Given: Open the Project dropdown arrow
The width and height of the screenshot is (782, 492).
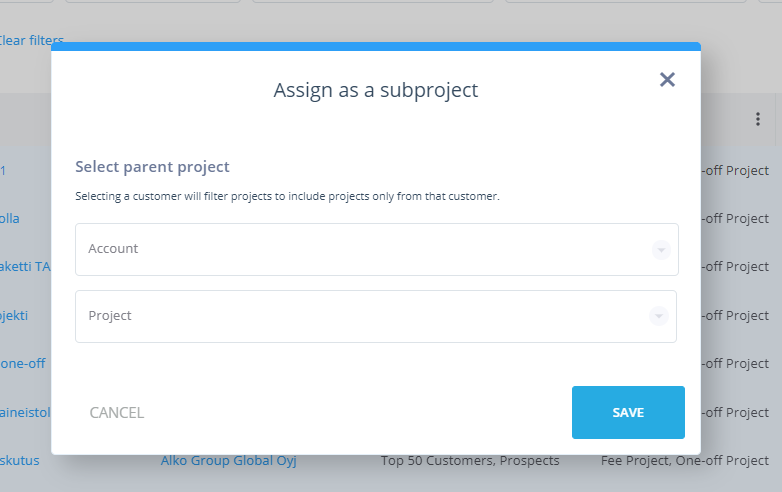Looking at the screenshot, I should click(658, 316).
